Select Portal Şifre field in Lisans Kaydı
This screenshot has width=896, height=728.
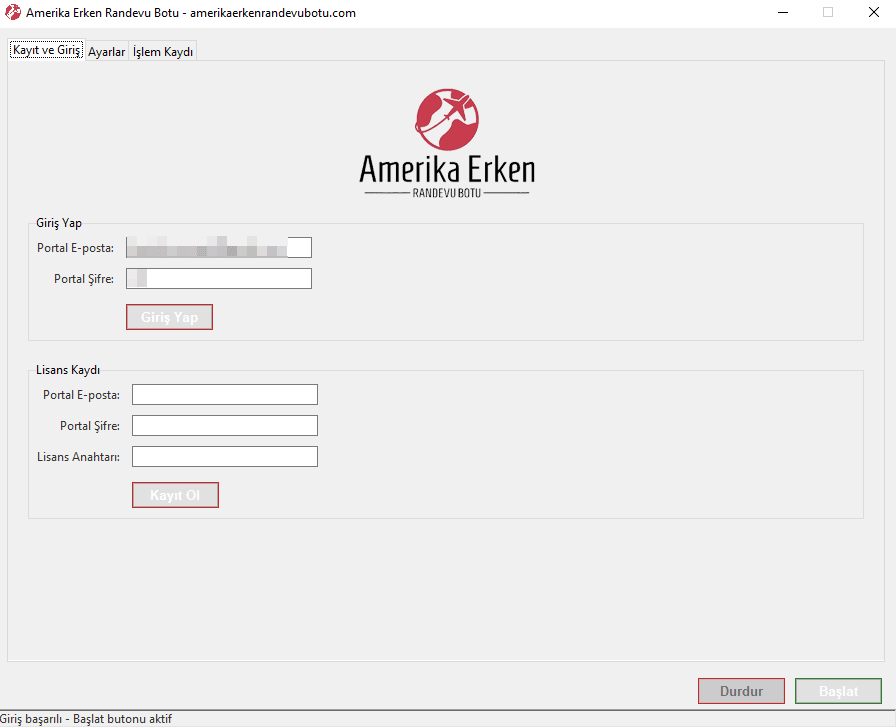224,426
